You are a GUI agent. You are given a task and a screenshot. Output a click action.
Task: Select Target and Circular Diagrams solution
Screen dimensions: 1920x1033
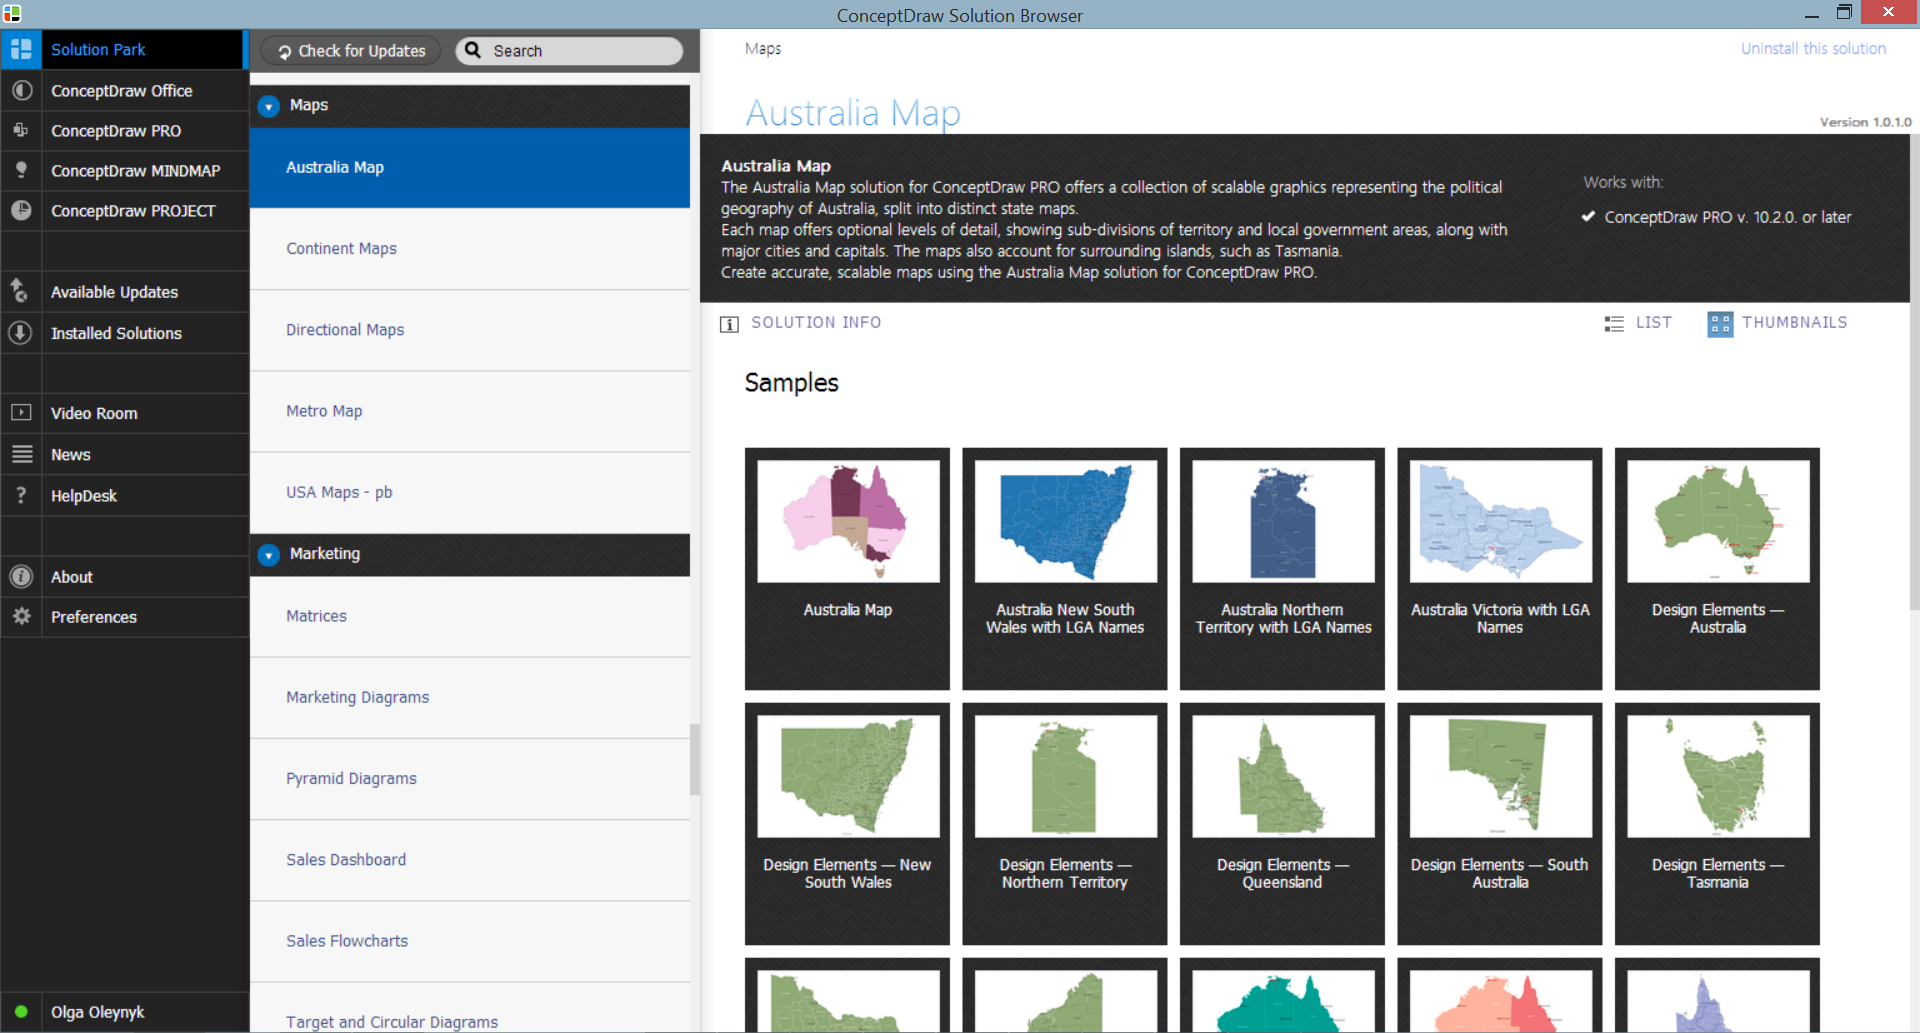(470, 1010)
